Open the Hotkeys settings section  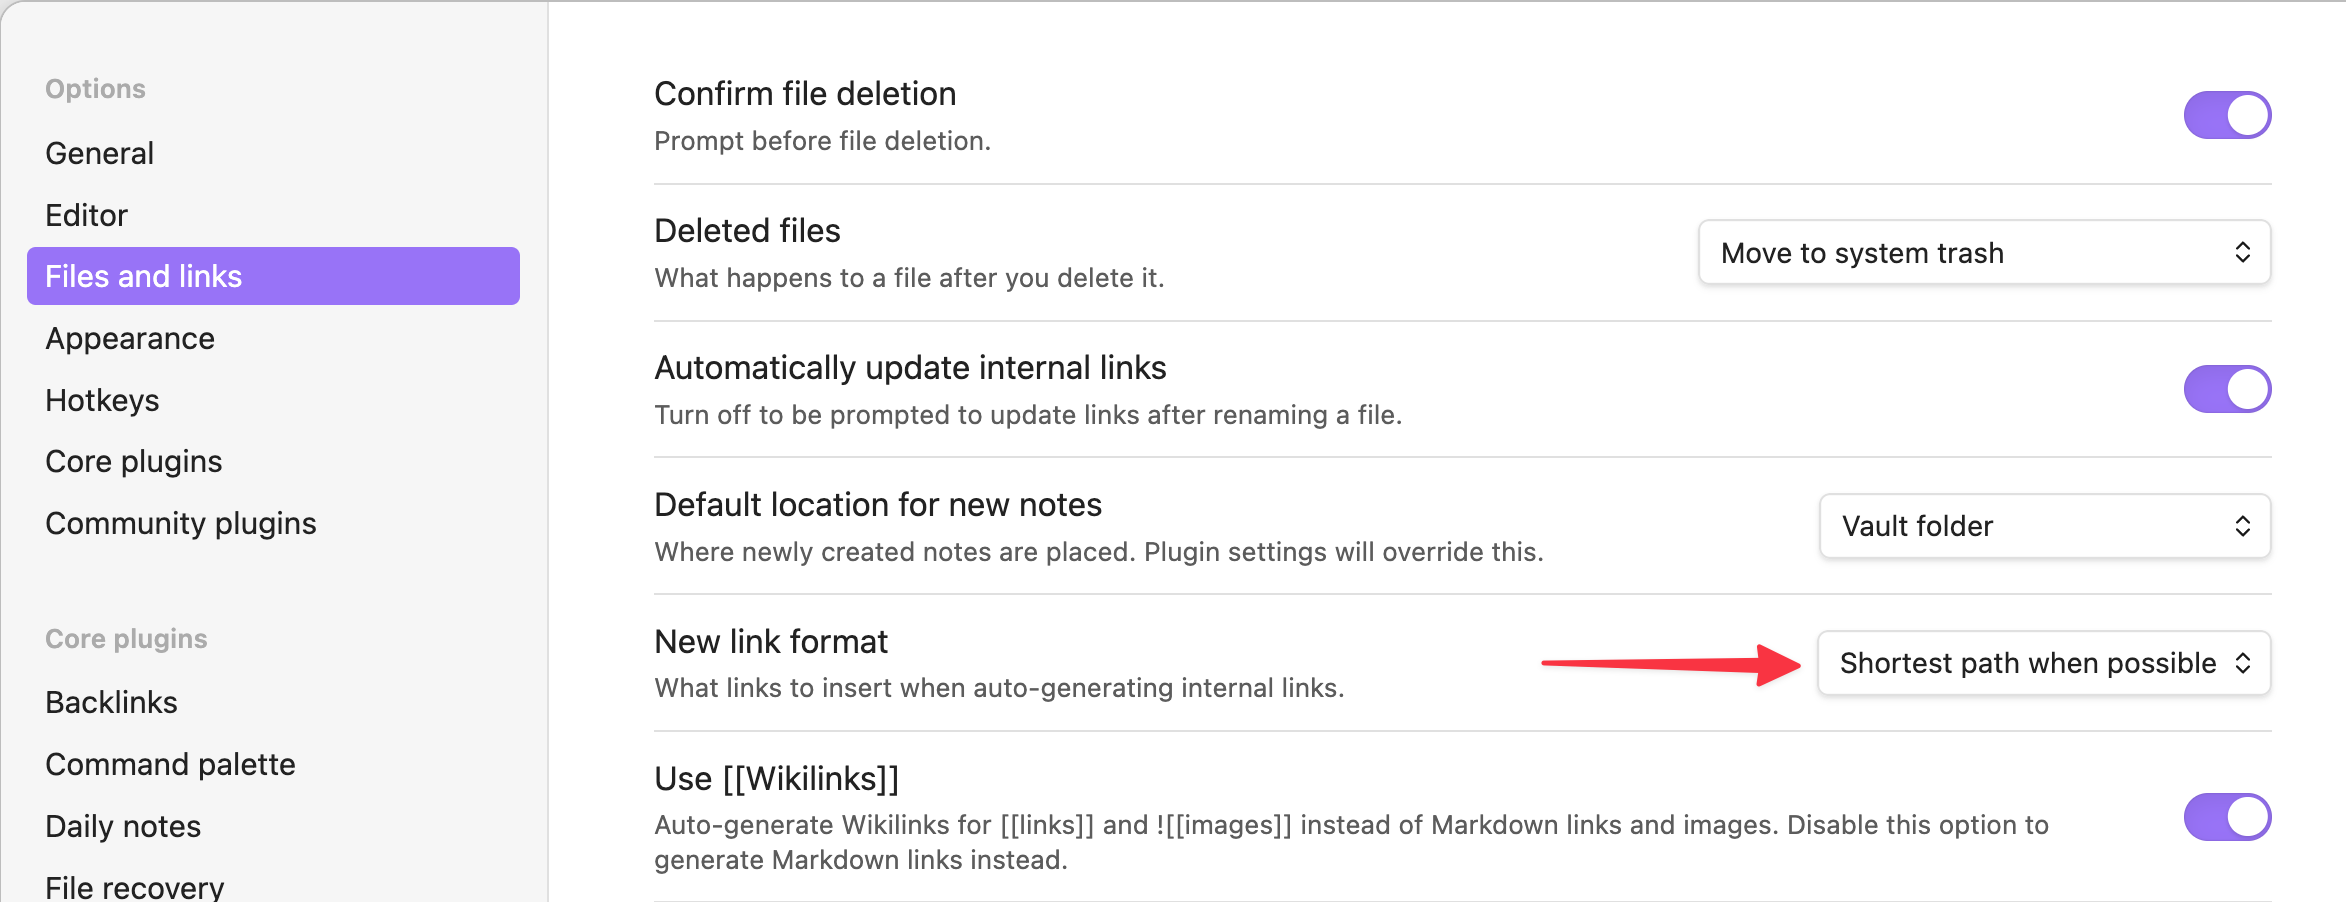102,400
